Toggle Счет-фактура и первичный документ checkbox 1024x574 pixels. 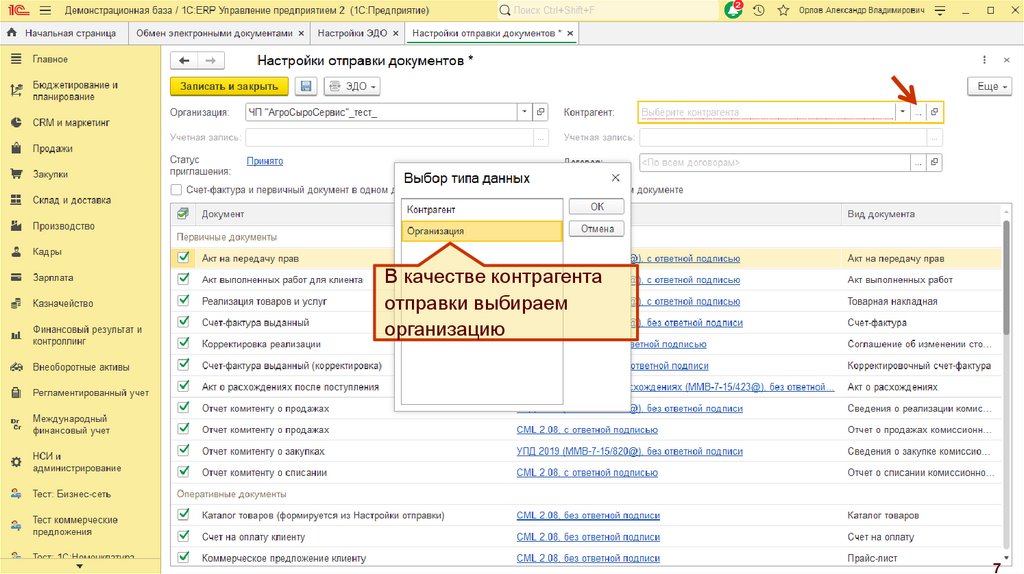pyautogui.click(x=177, y=189)
